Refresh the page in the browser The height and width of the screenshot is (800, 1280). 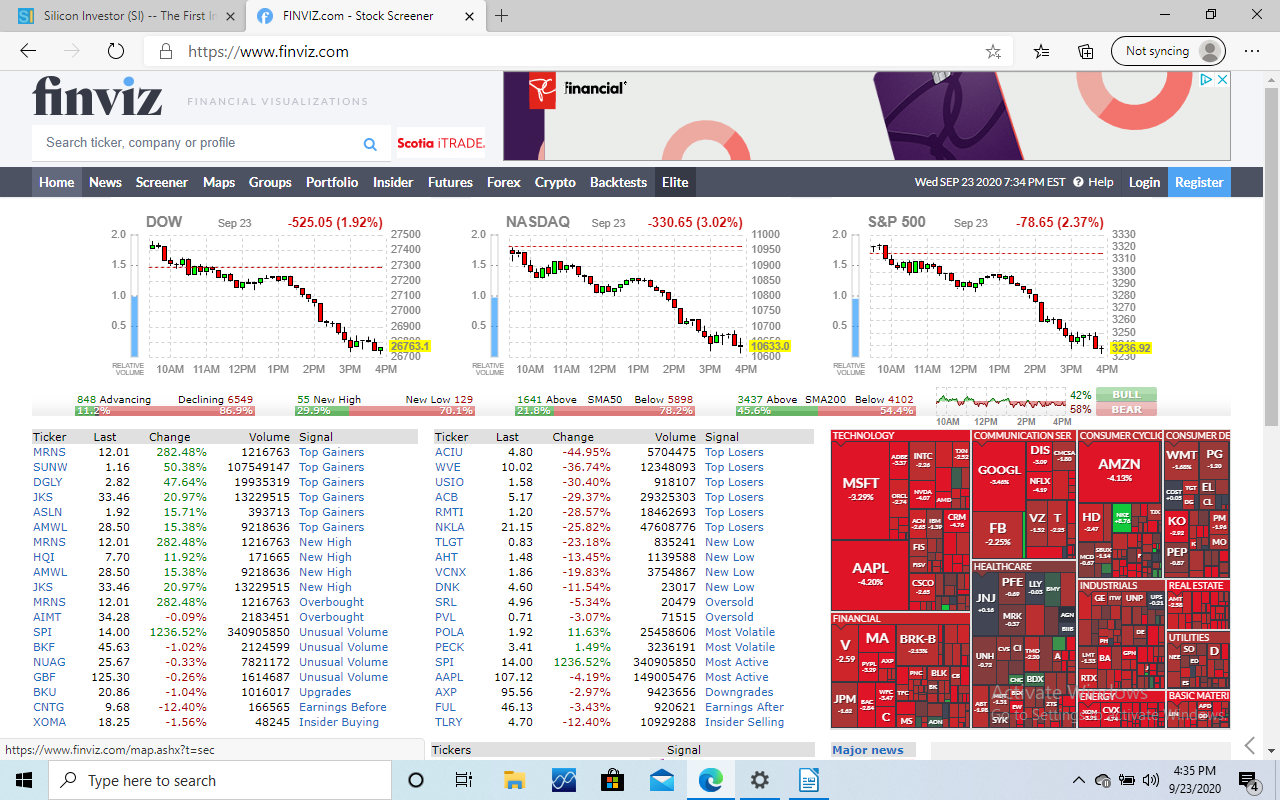(116, 51)
